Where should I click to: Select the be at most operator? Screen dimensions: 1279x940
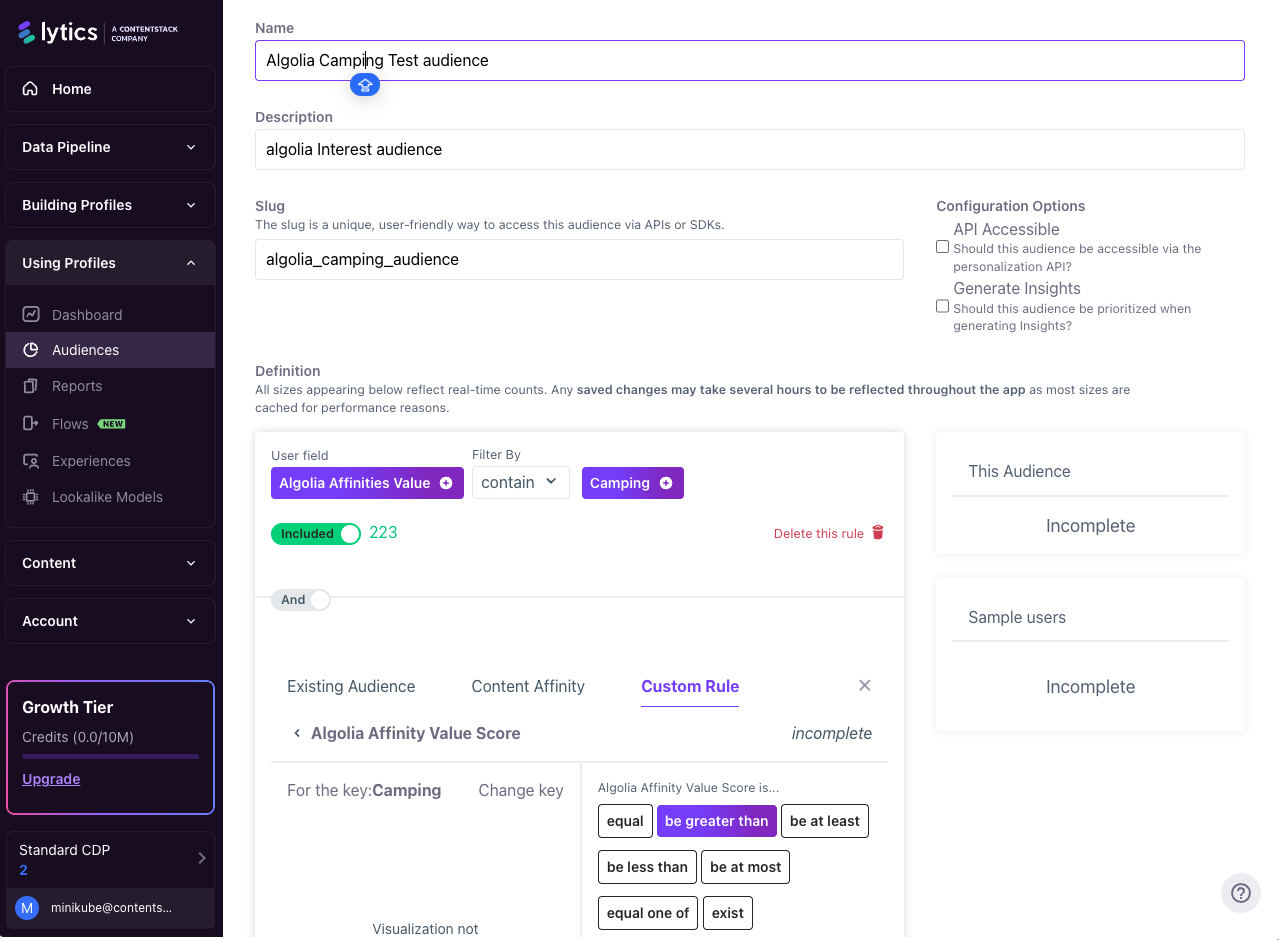pyautogui.click(x=746, y=867)
